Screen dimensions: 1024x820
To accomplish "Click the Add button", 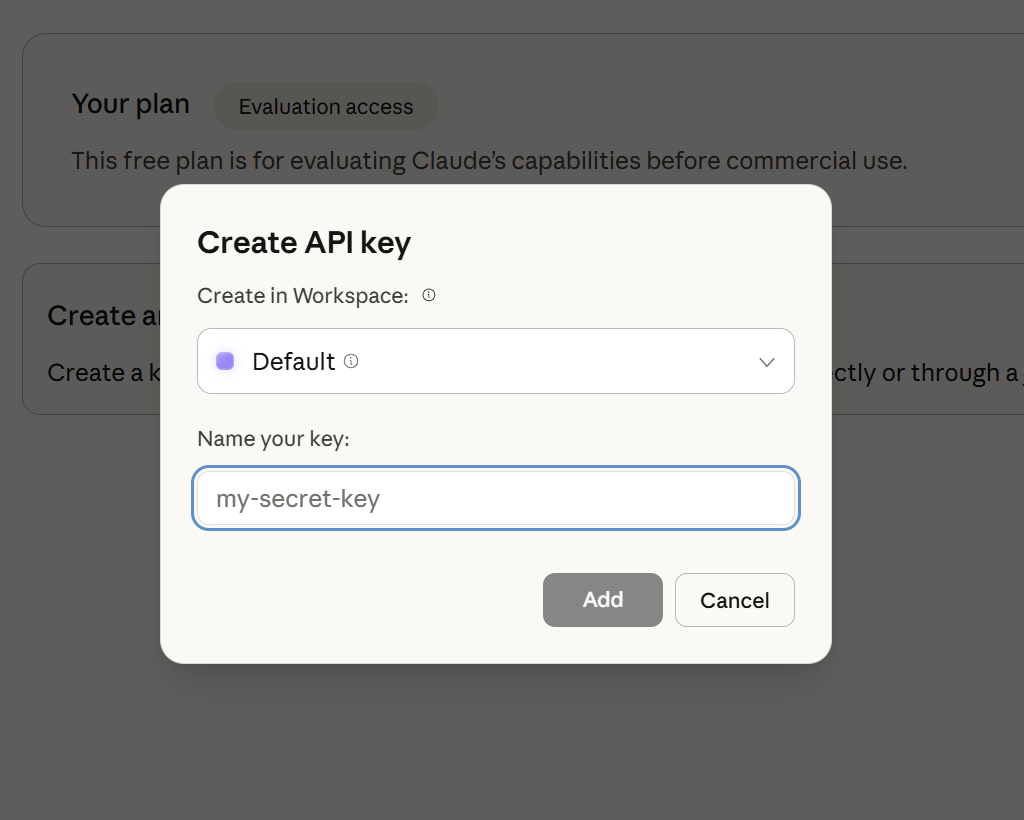I will (x=602, y=599).
